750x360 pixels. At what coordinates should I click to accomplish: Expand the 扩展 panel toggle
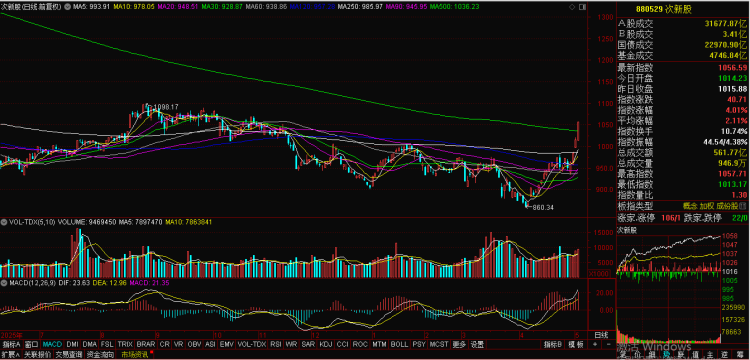[11, 355]
